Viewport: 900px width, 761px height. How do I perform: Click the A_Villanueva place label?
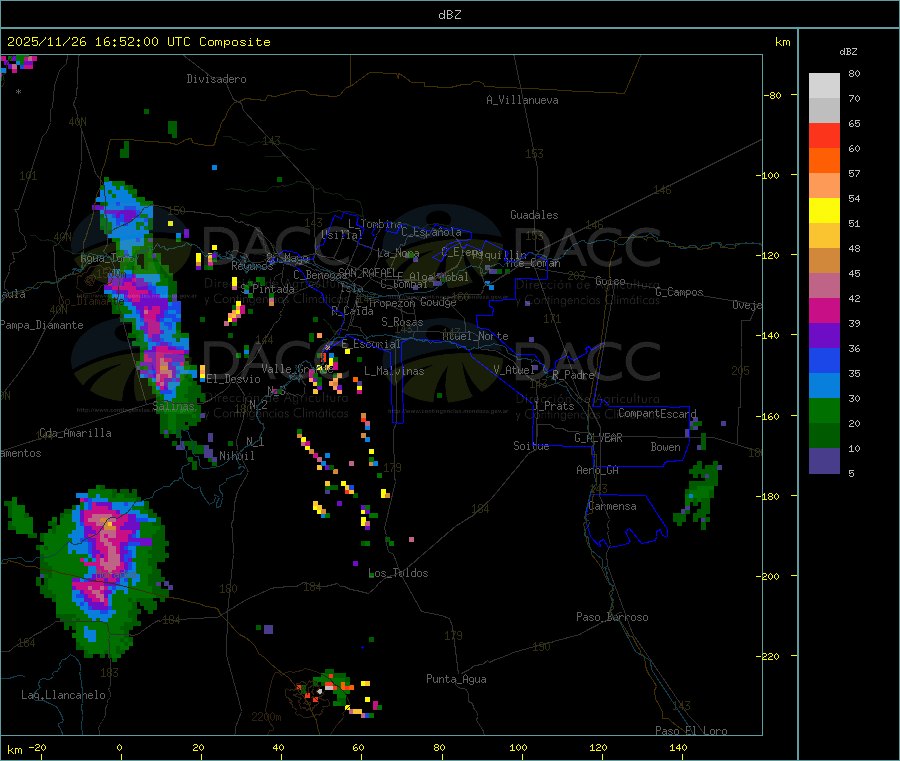(522, 100)
